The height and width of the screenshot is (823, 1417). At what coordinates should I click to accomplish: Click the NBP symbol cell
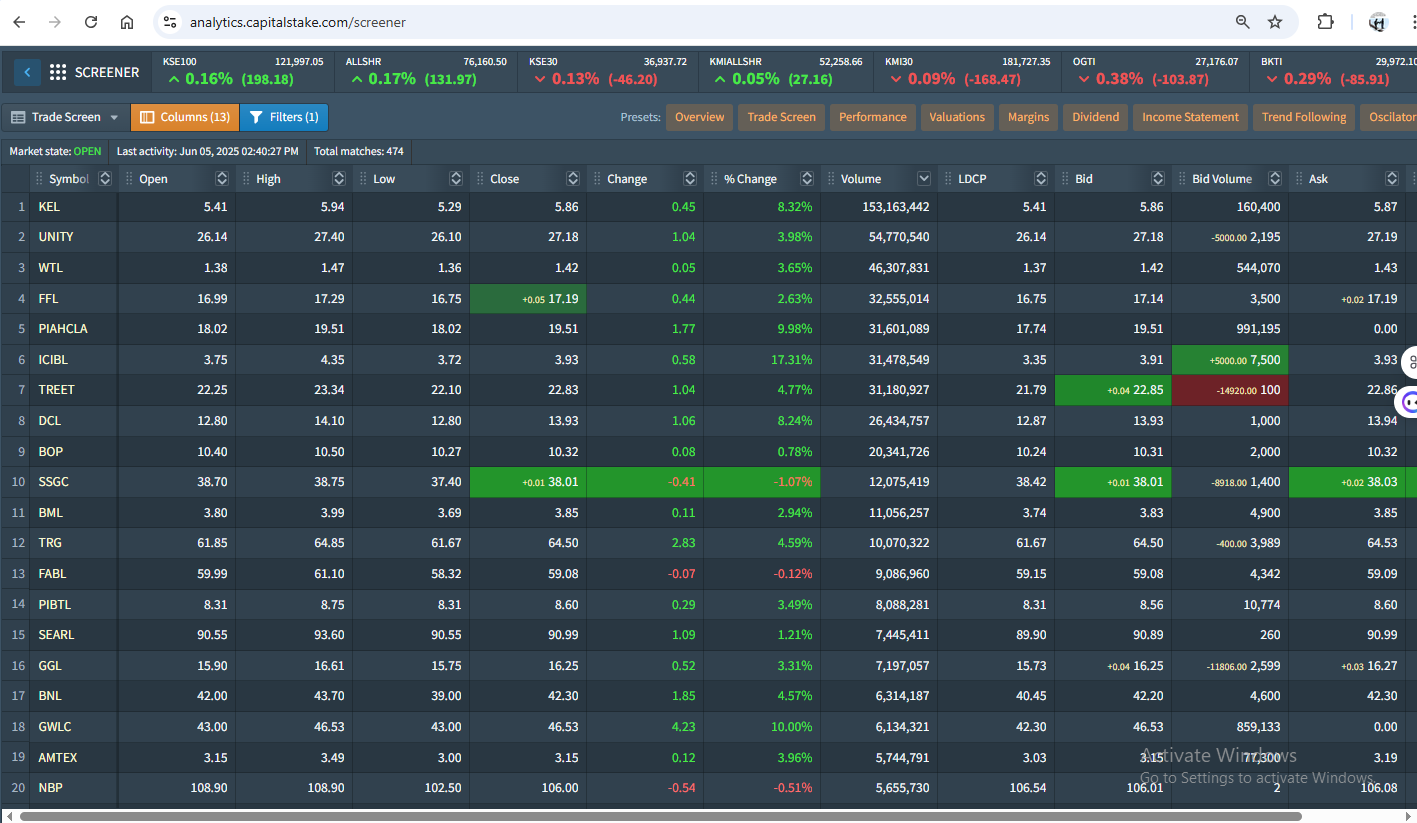(x=74, y=788)
